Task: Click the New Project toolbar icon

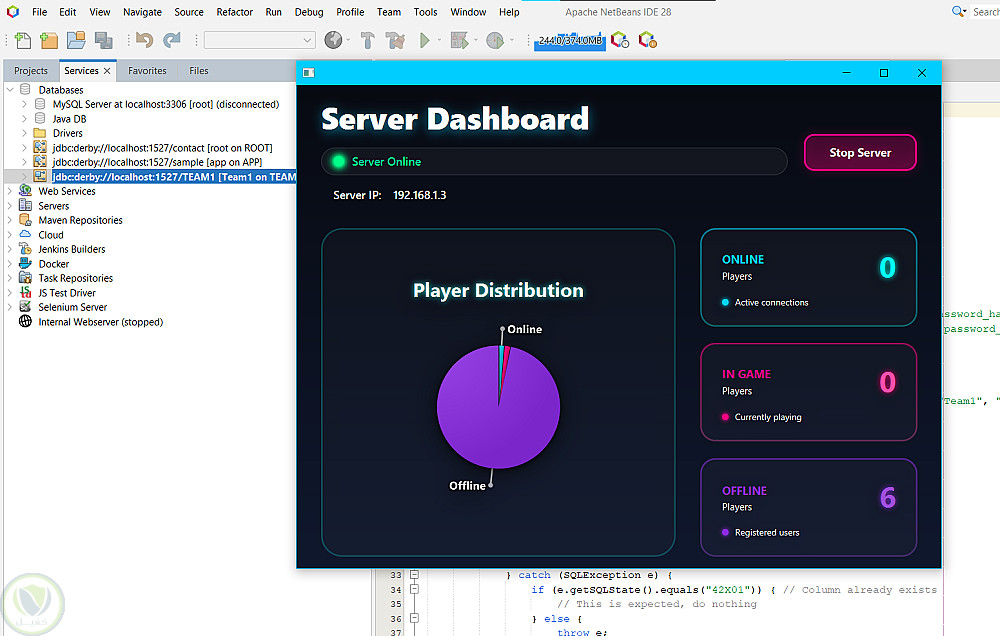Action: tap(49, 40)
